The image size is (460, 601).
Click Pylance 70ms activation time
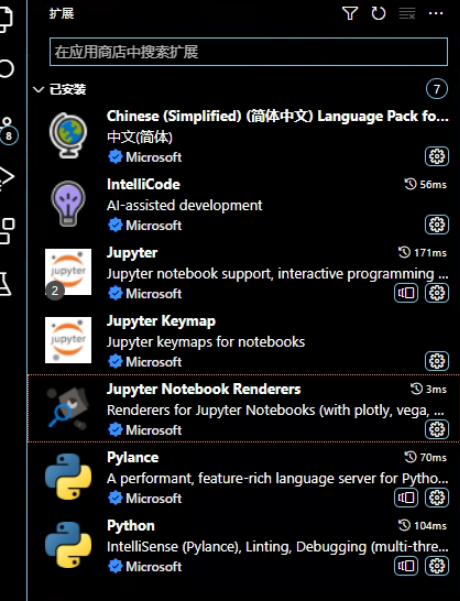coord(426,457)
